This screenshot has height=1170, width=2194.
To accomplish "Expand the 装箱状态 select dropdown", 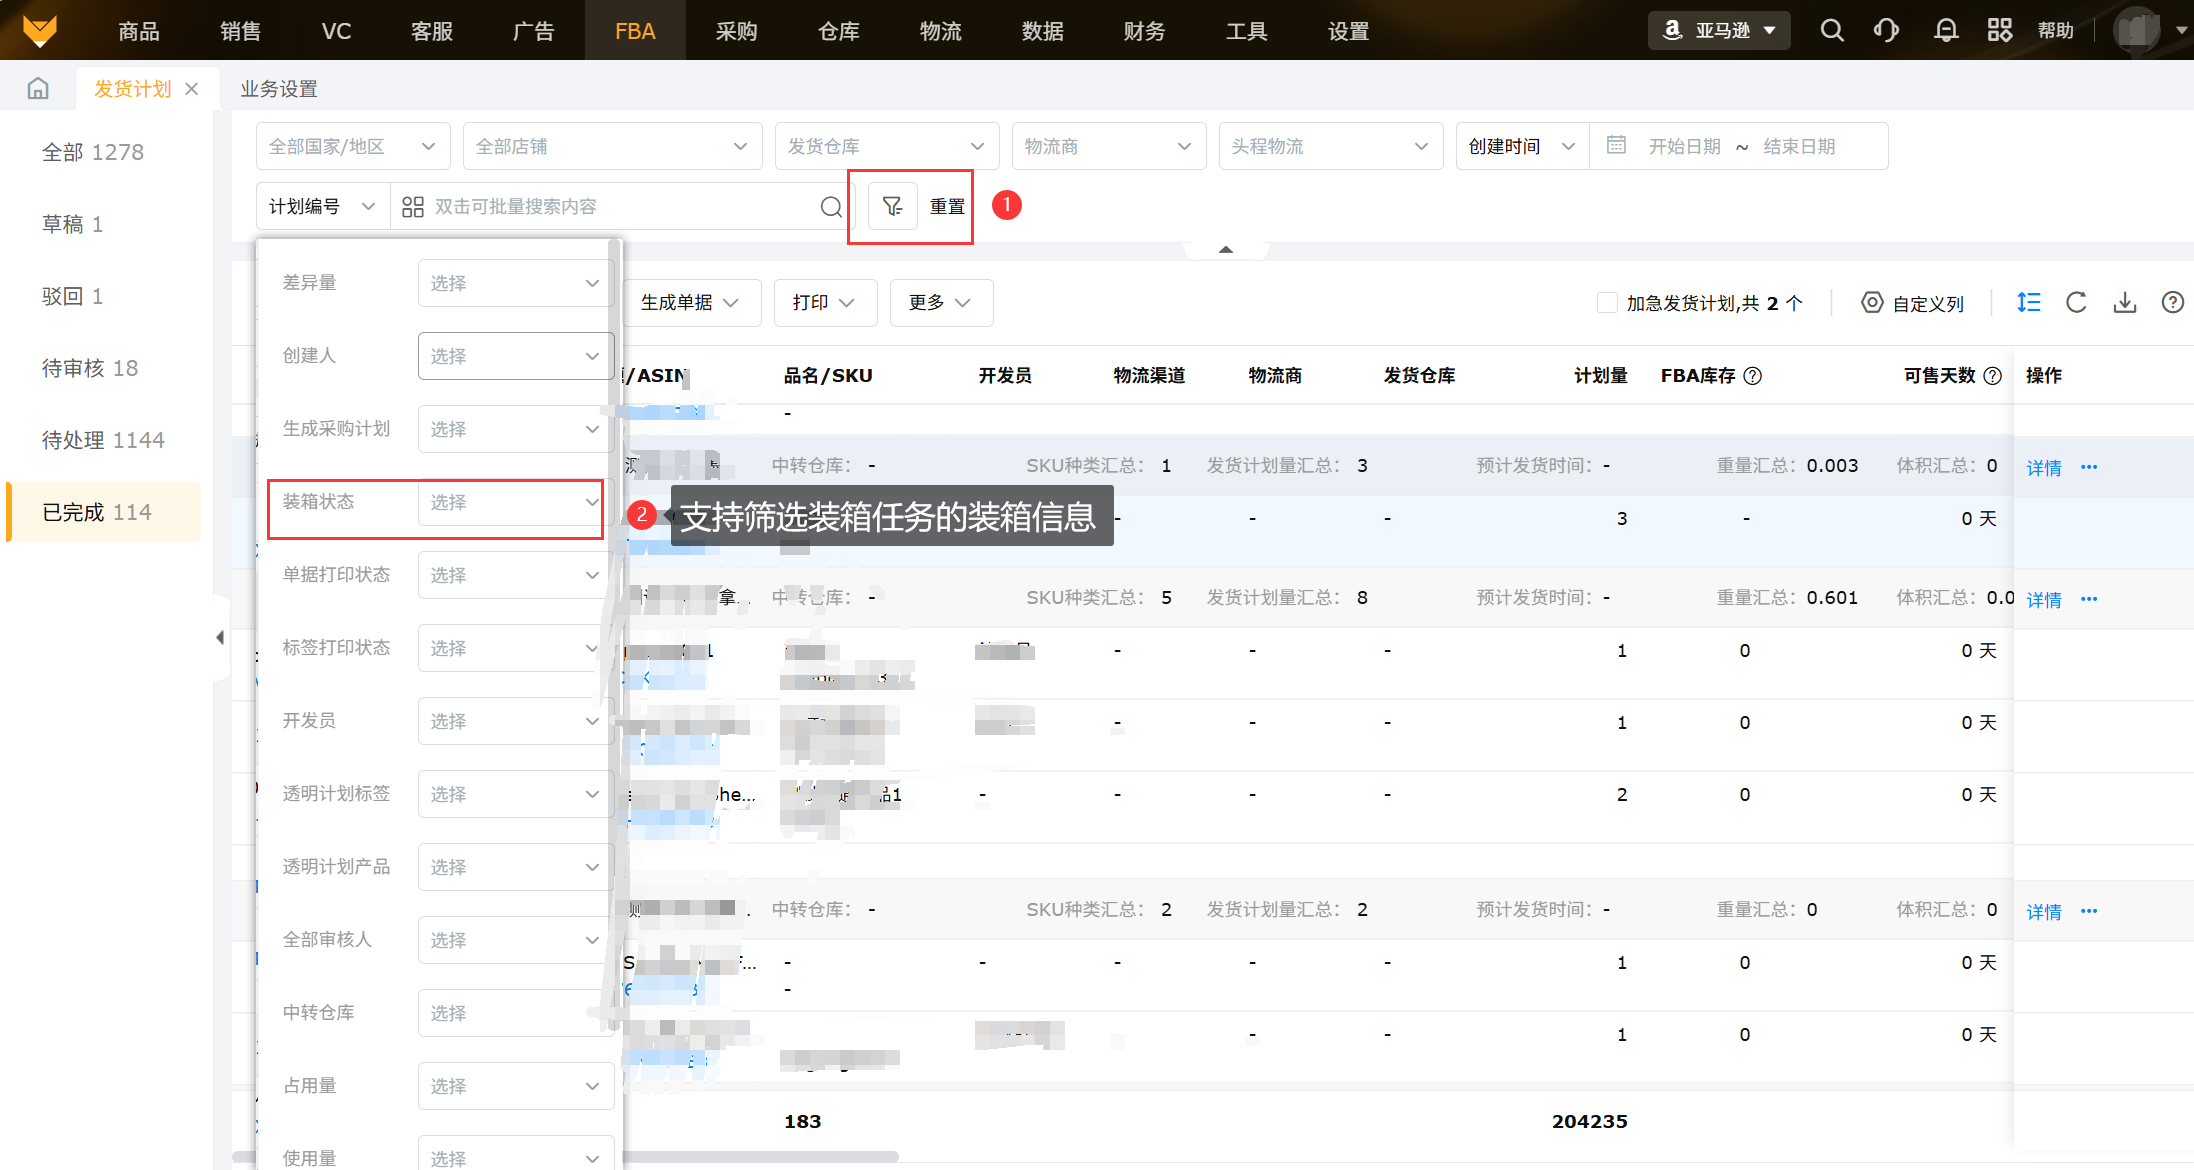I will point(514,502).
